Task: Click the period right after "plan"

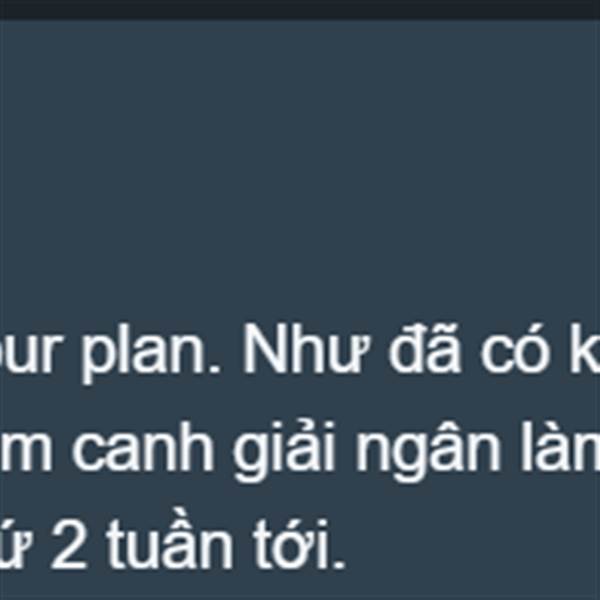Action: [216, 369]
